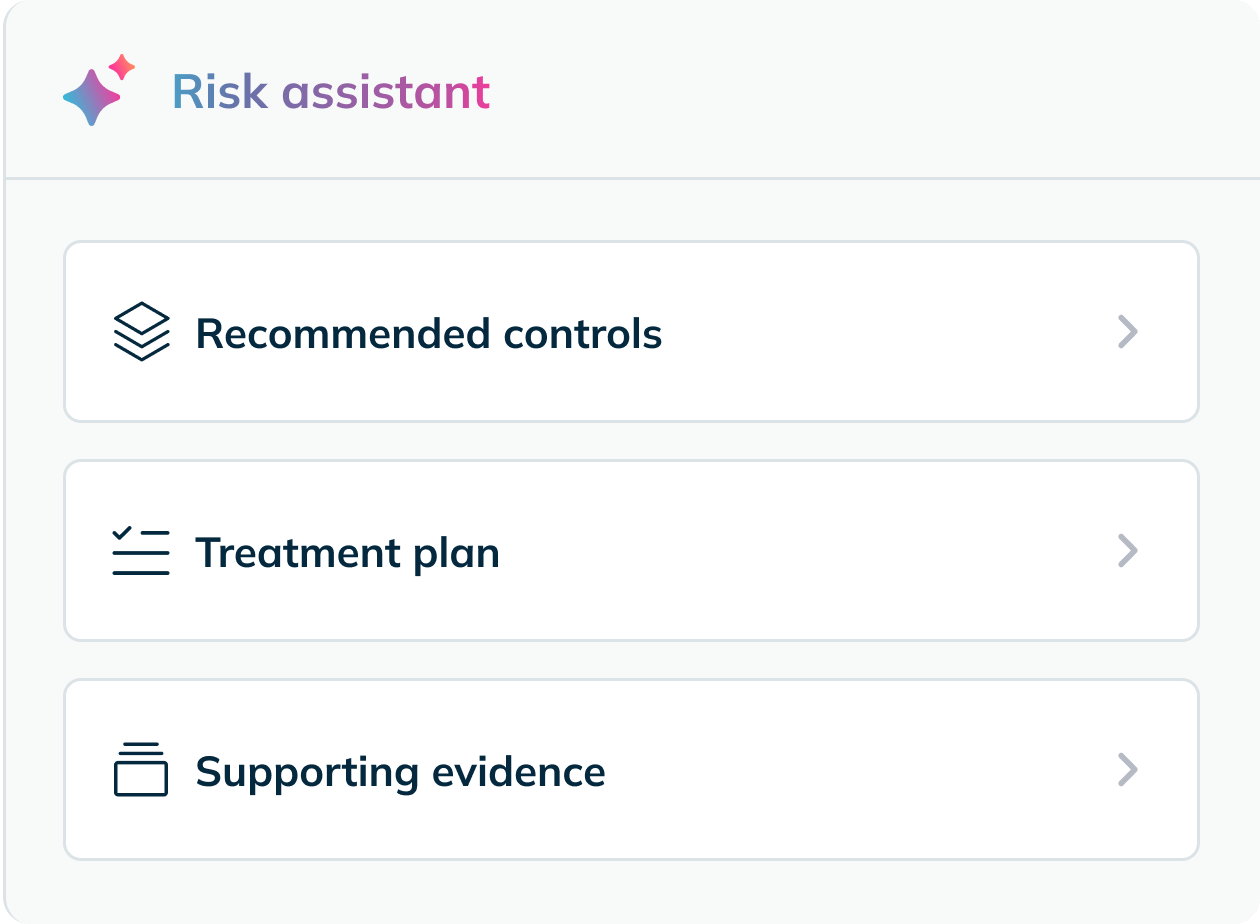This screenshot has height=924, width=1260.
Task: Click the word "evidence" in the third card
Action: click(x=518, y=772)
